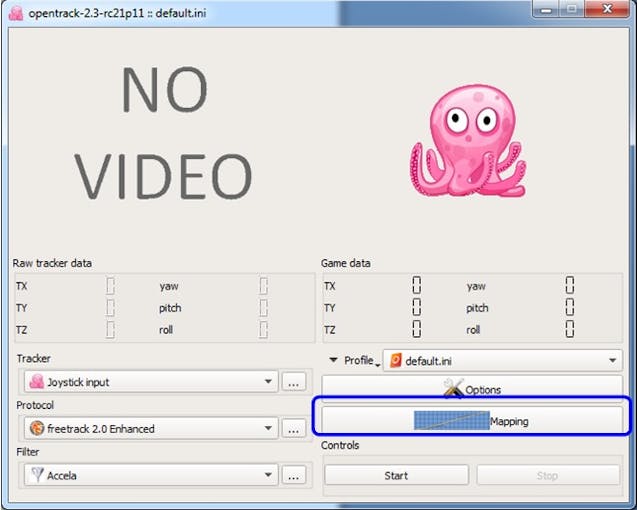Open the Profile menu button

coord(354,360)
